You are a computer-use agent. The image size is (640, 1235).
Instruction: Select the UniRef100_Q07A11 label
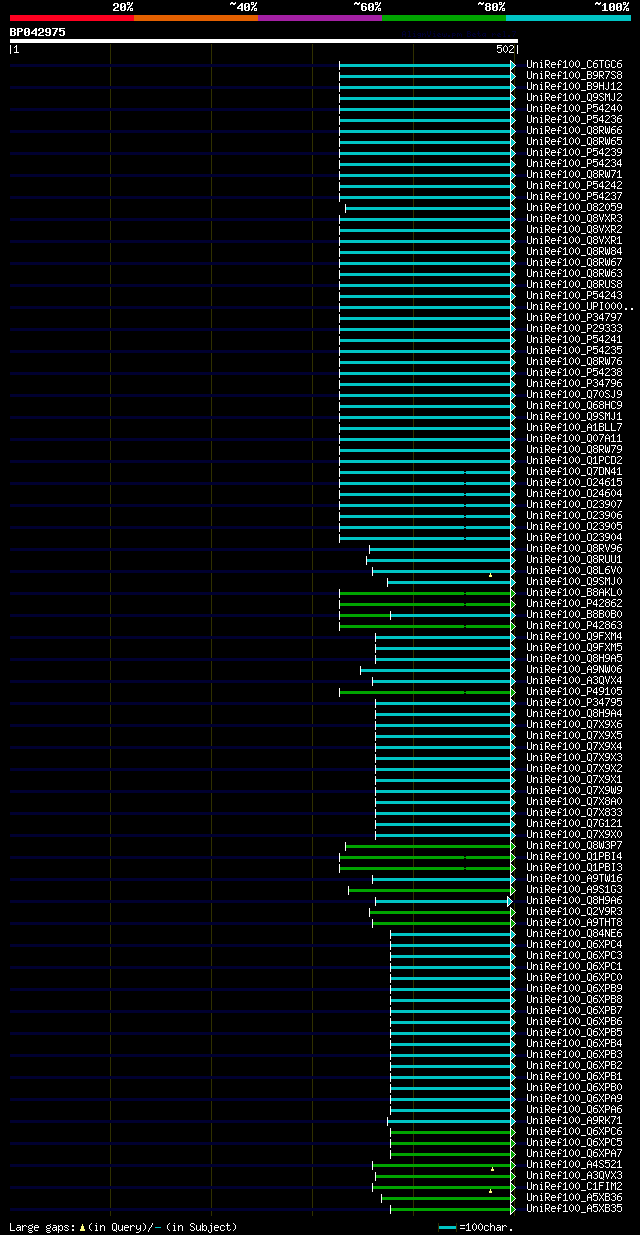pos(574,438)
